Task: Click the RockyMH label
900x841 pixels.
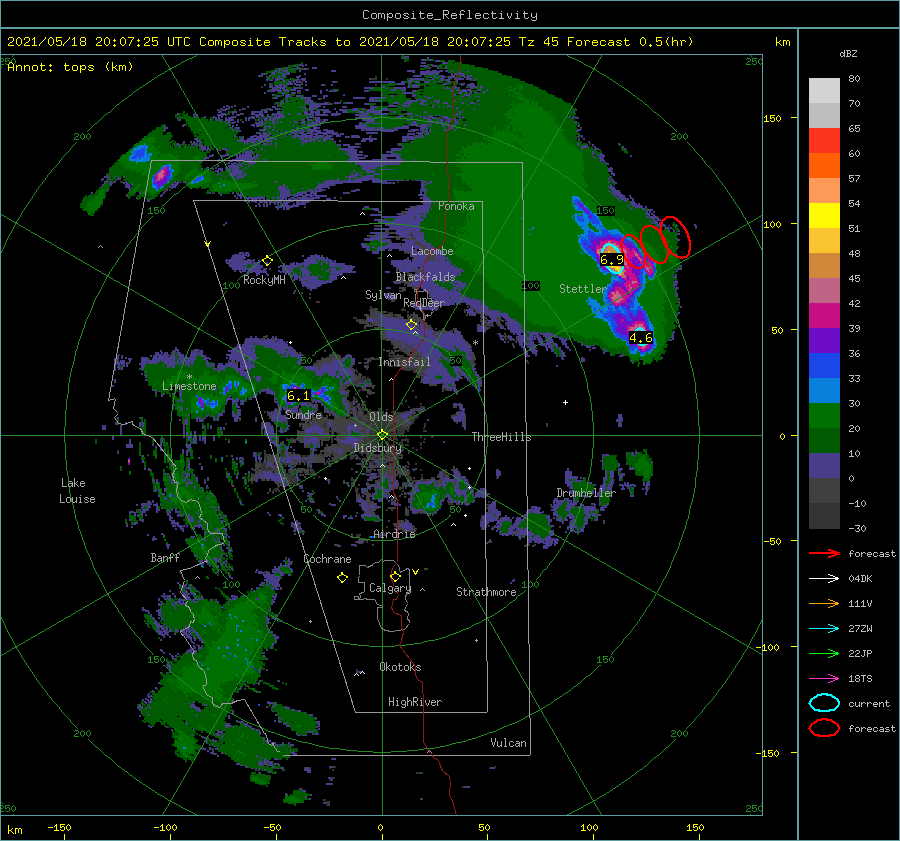Action: (264, 280)
